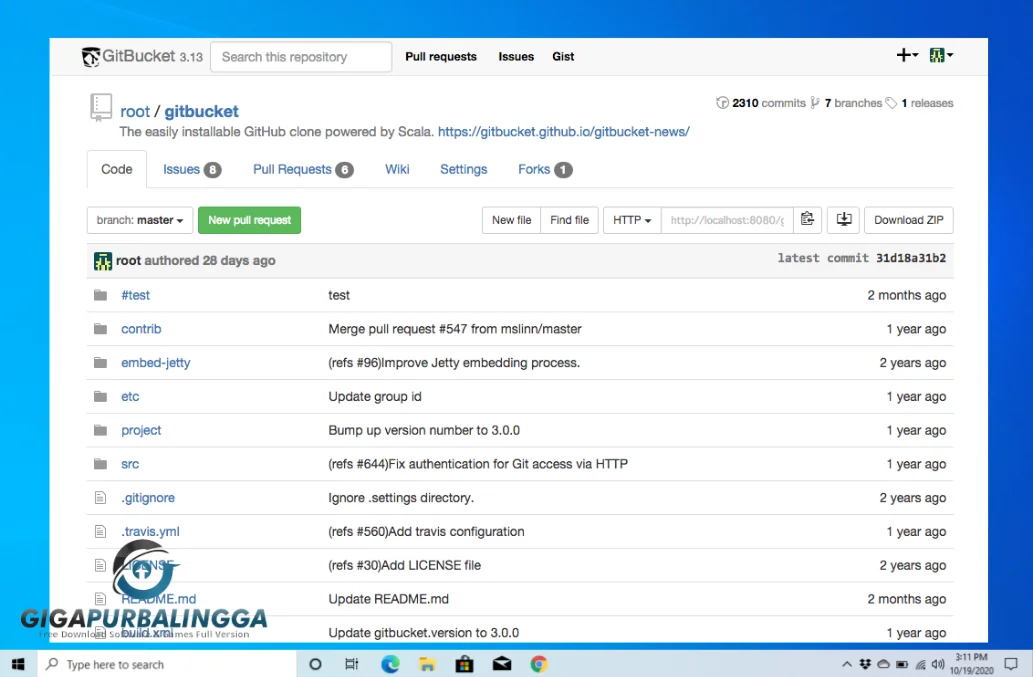Open the HTTP protocol dropdown
Image resolution: width=1033 pixels, height=677 pixels.
coord(631,220)
